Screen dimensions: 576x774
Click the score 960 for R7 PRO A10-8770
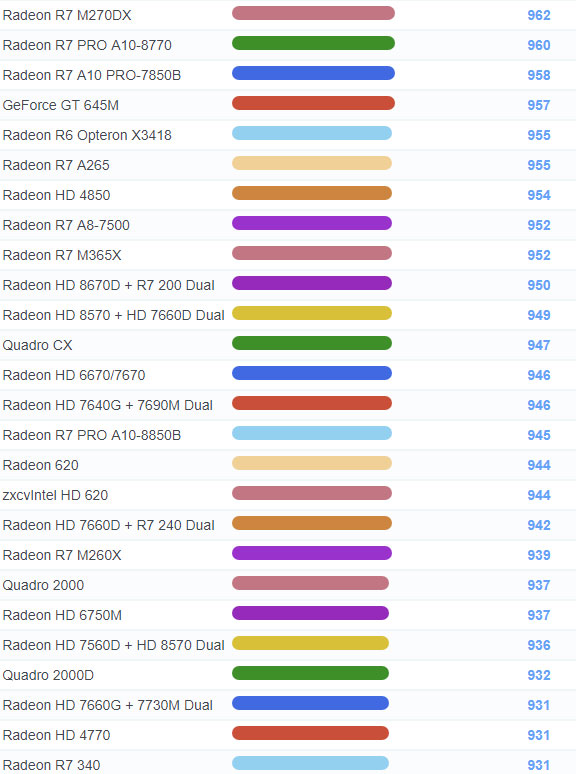click(538, 45)
